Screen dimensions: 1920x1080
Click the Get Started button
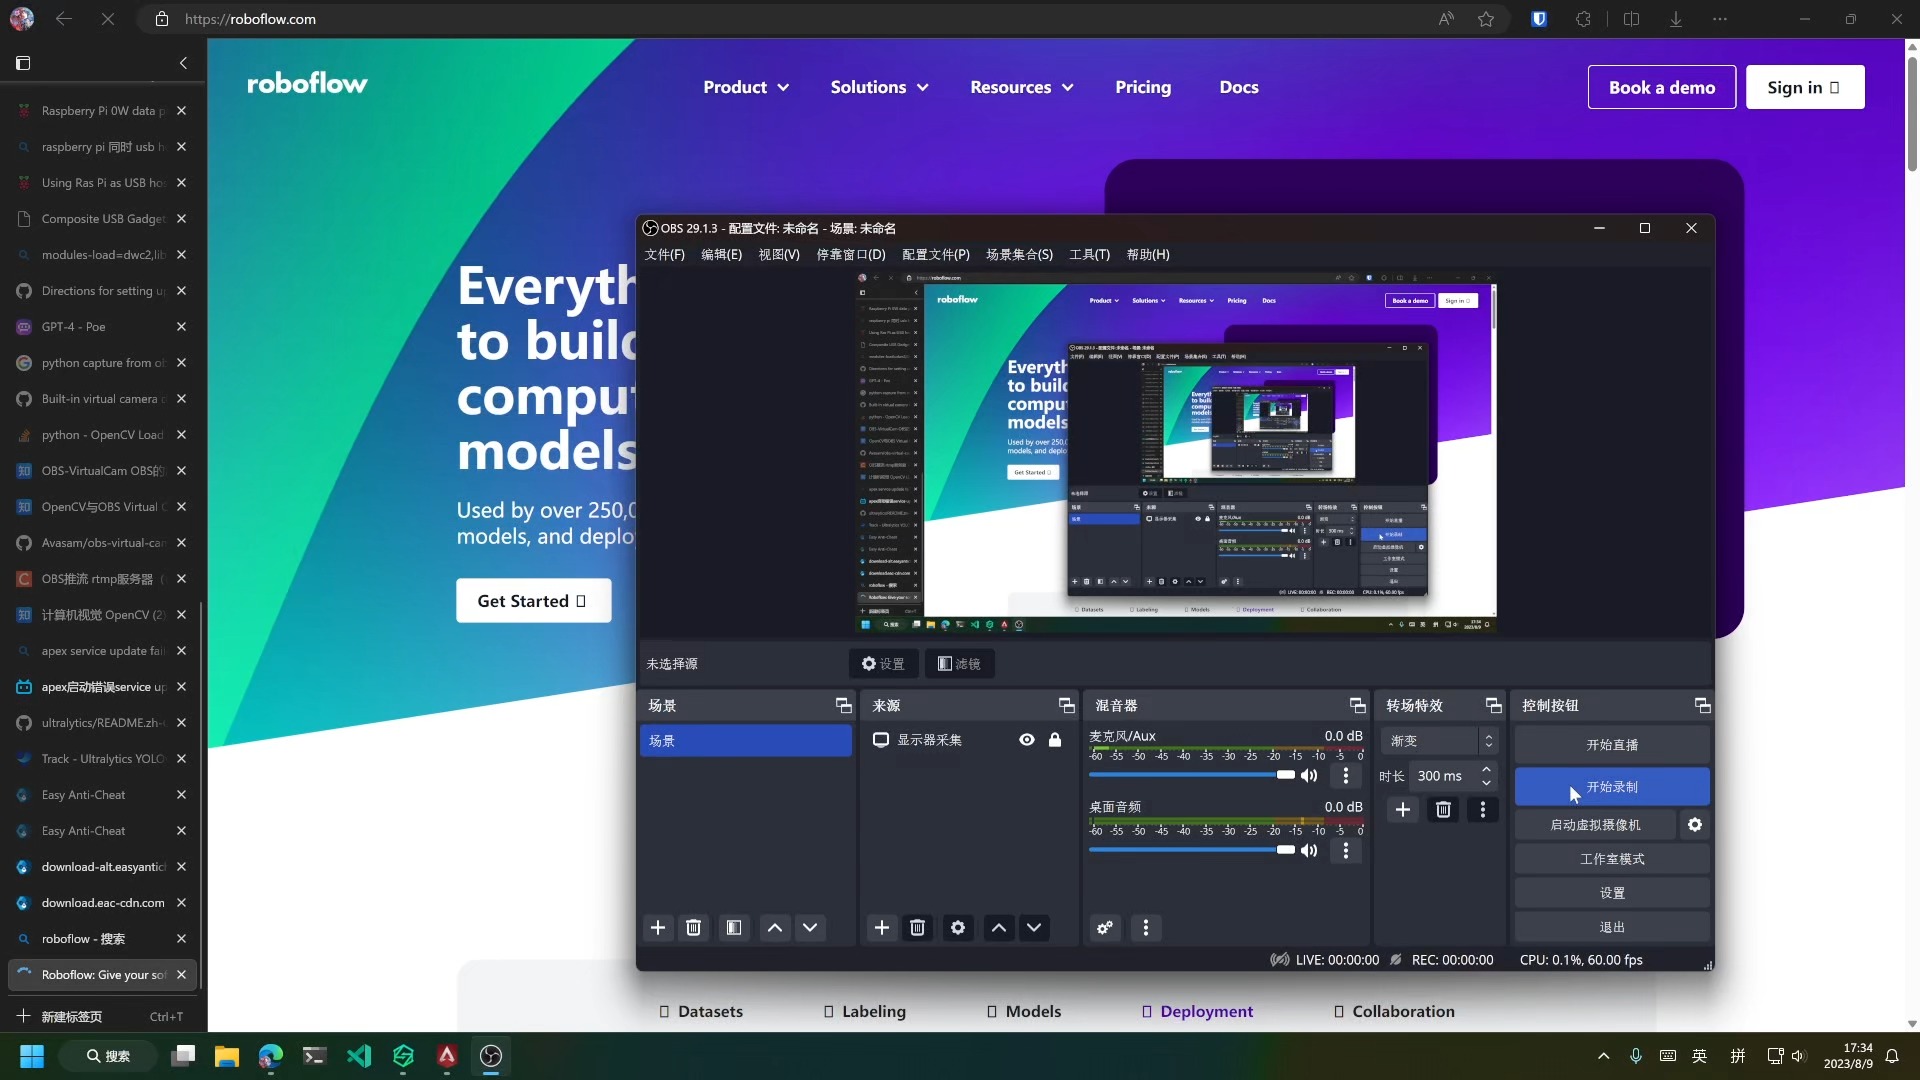(x=533, y=601)
